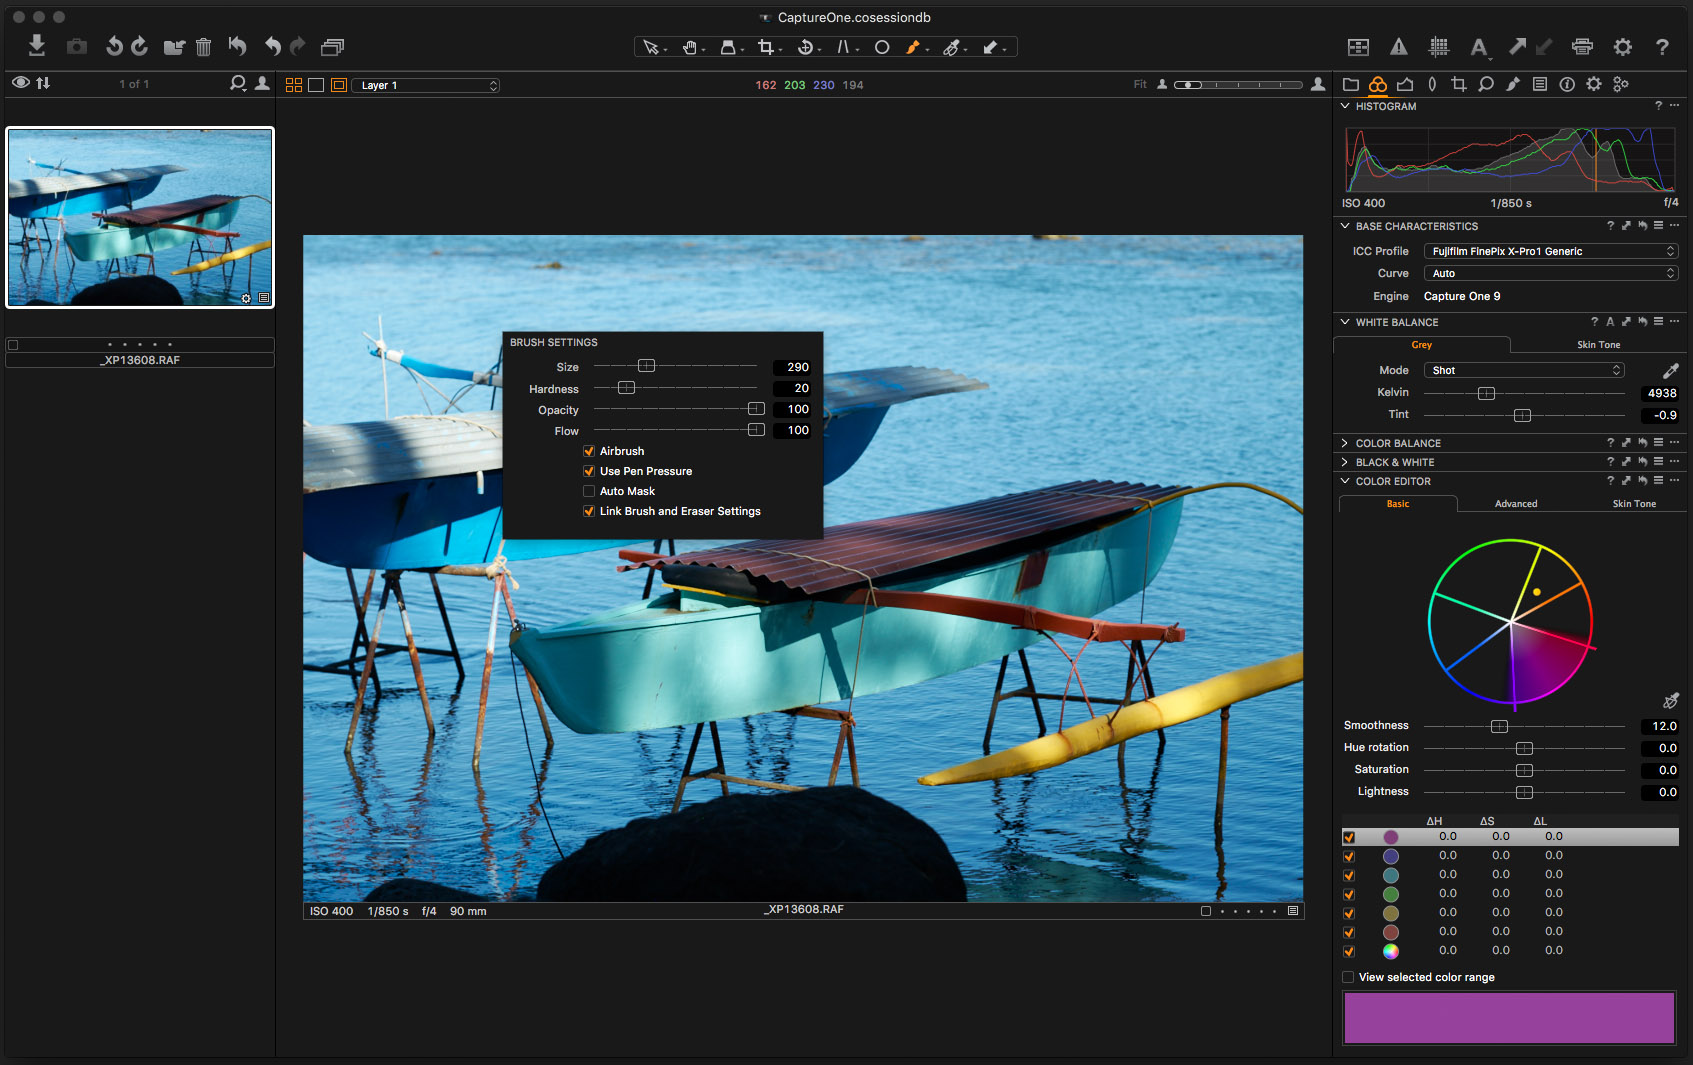Click the camera Capture icon
This screenshot has width=1693, height=1065.
(x=76, y=47)
